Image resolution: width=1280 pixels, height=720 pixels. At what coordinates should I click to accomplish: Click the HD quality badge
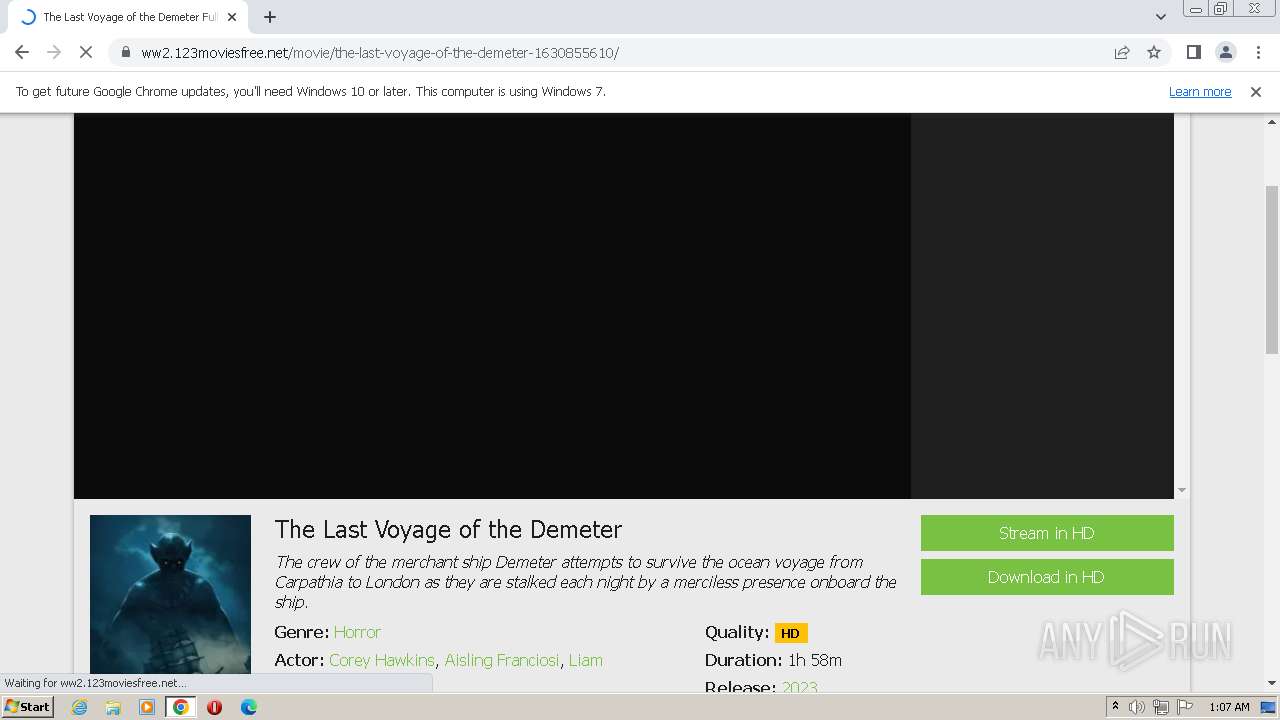[790, 633]
